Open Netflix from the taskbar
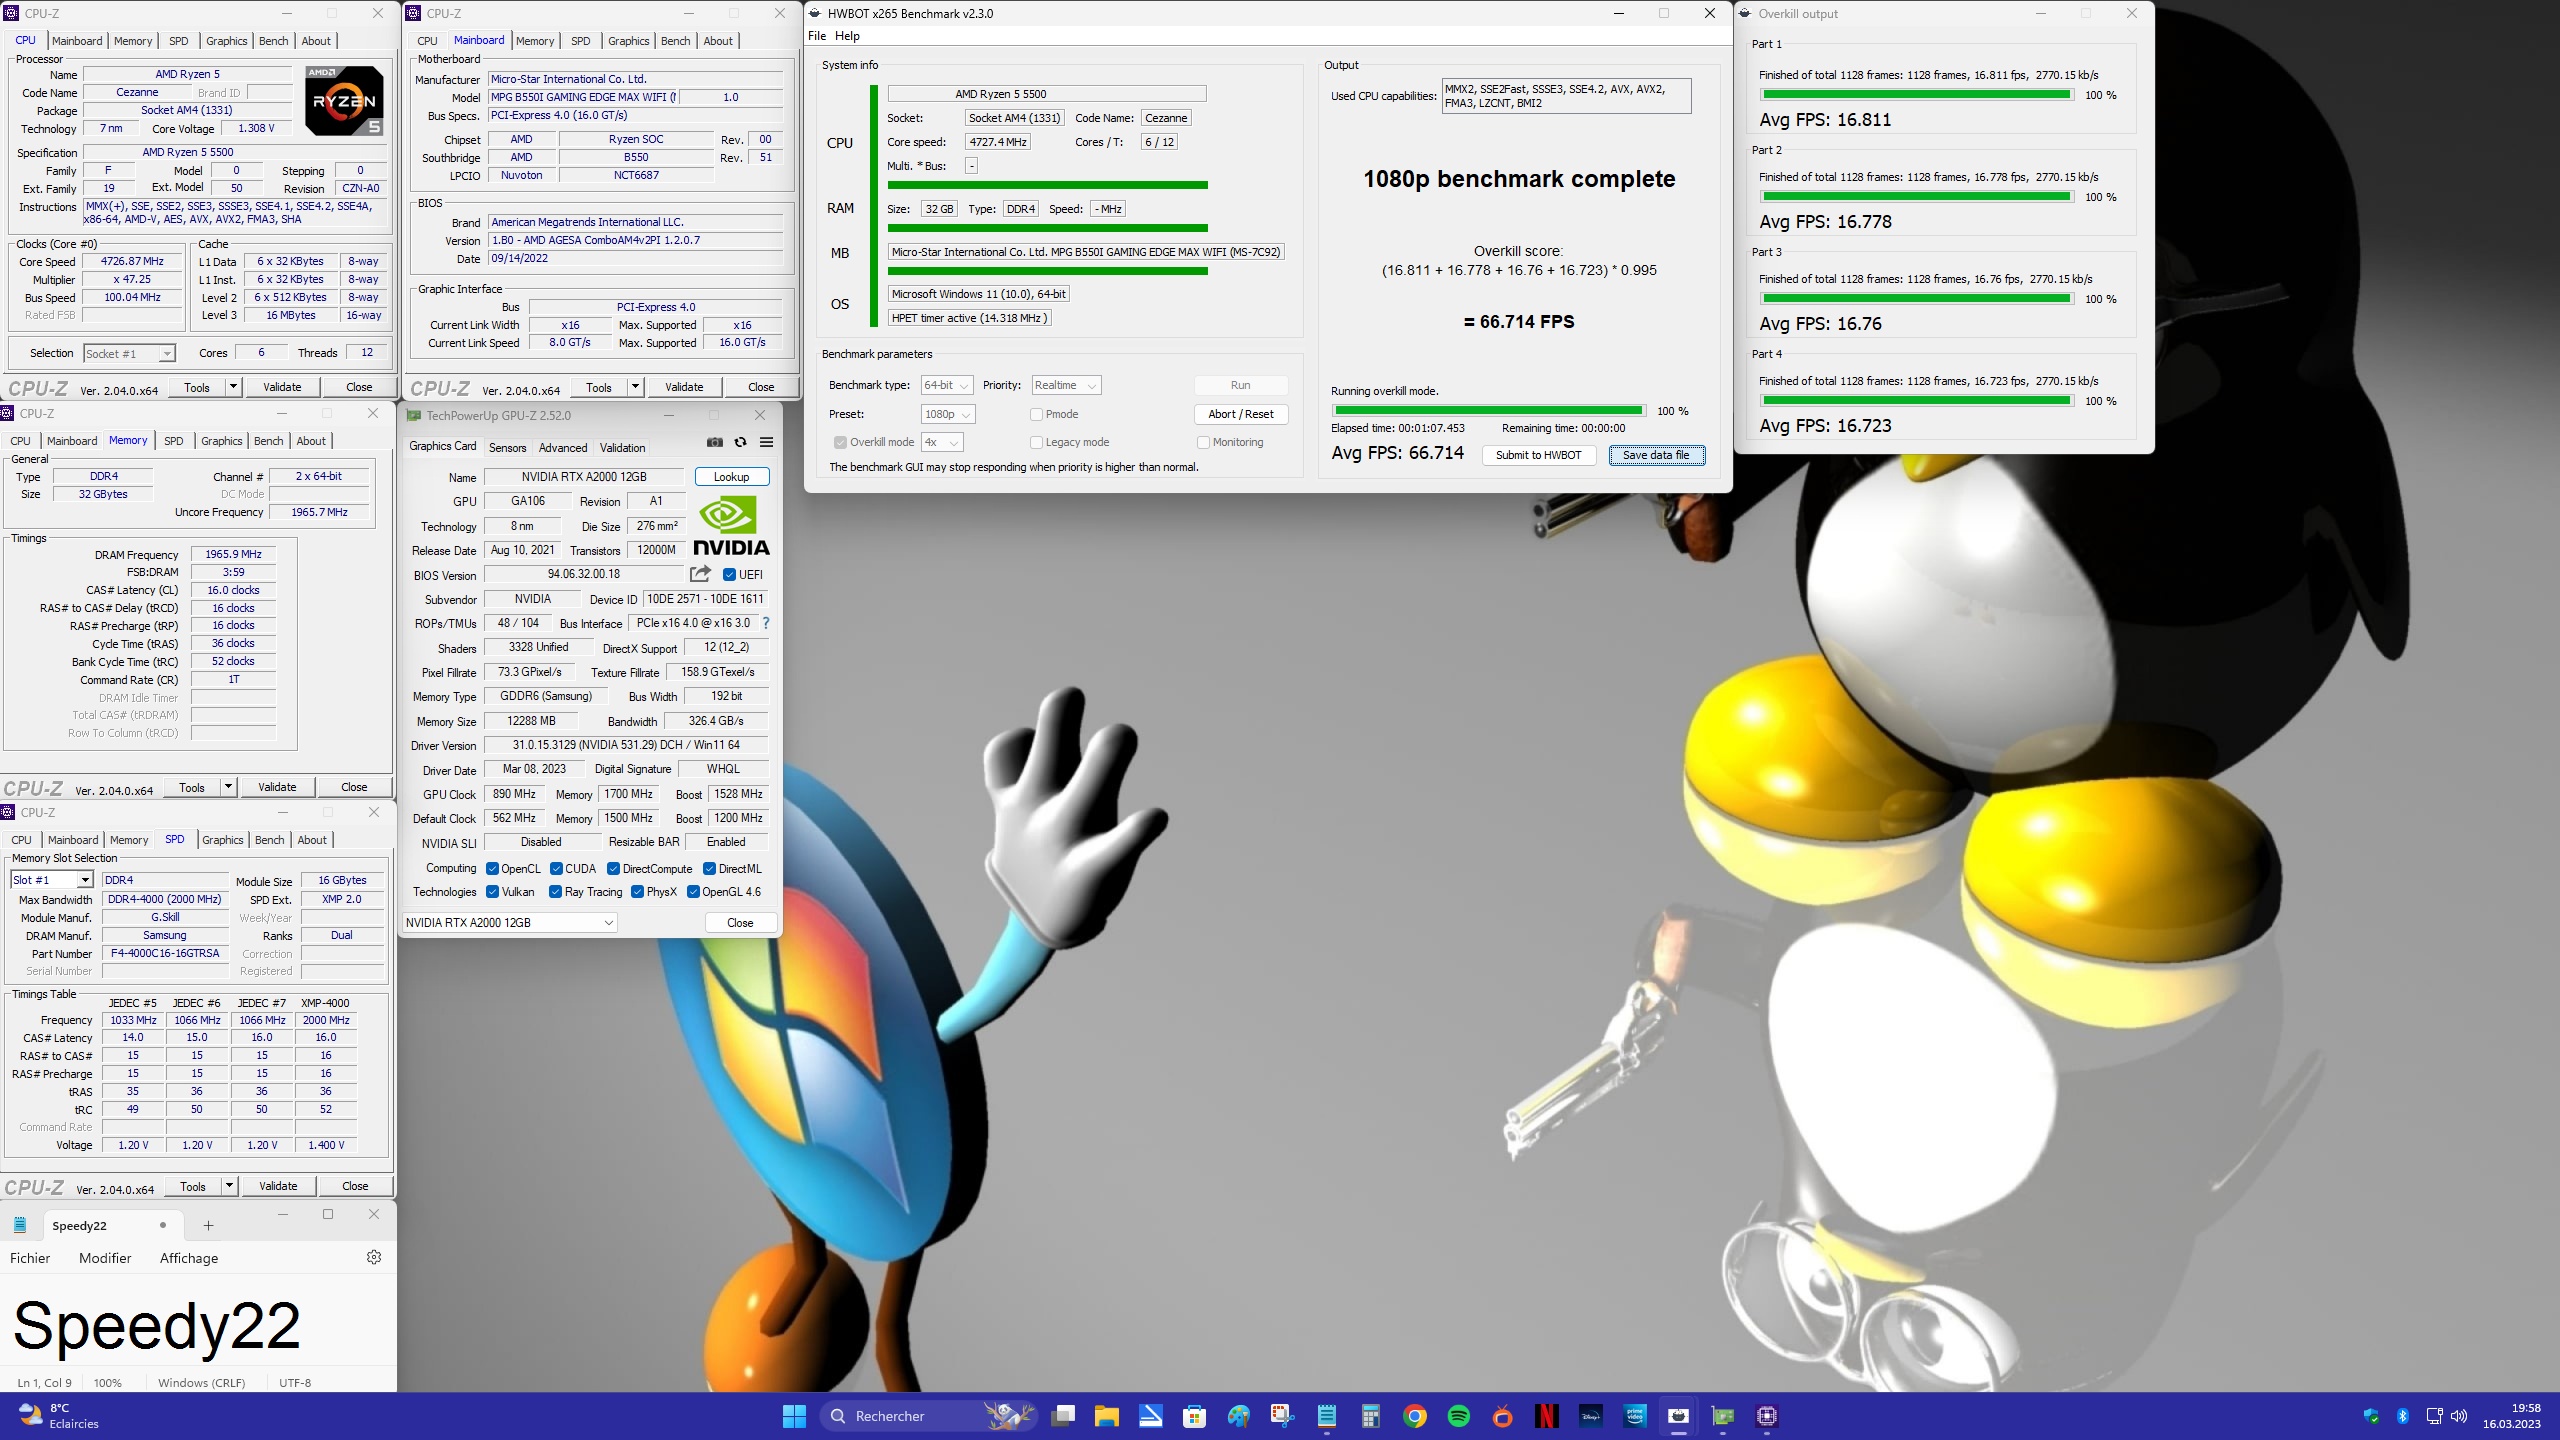Screen dimensions: 2560x1440 1547,1416
